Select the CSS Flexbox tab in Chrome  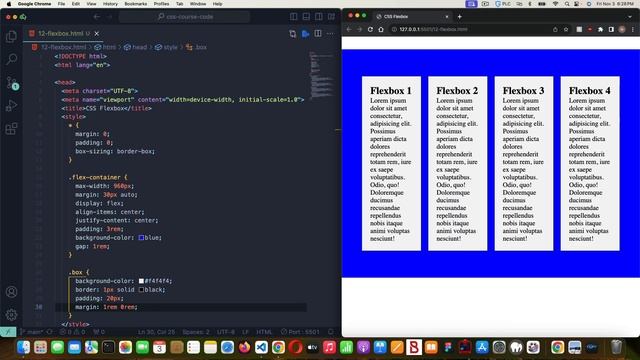pyautogui.click(x=412, y=17)
